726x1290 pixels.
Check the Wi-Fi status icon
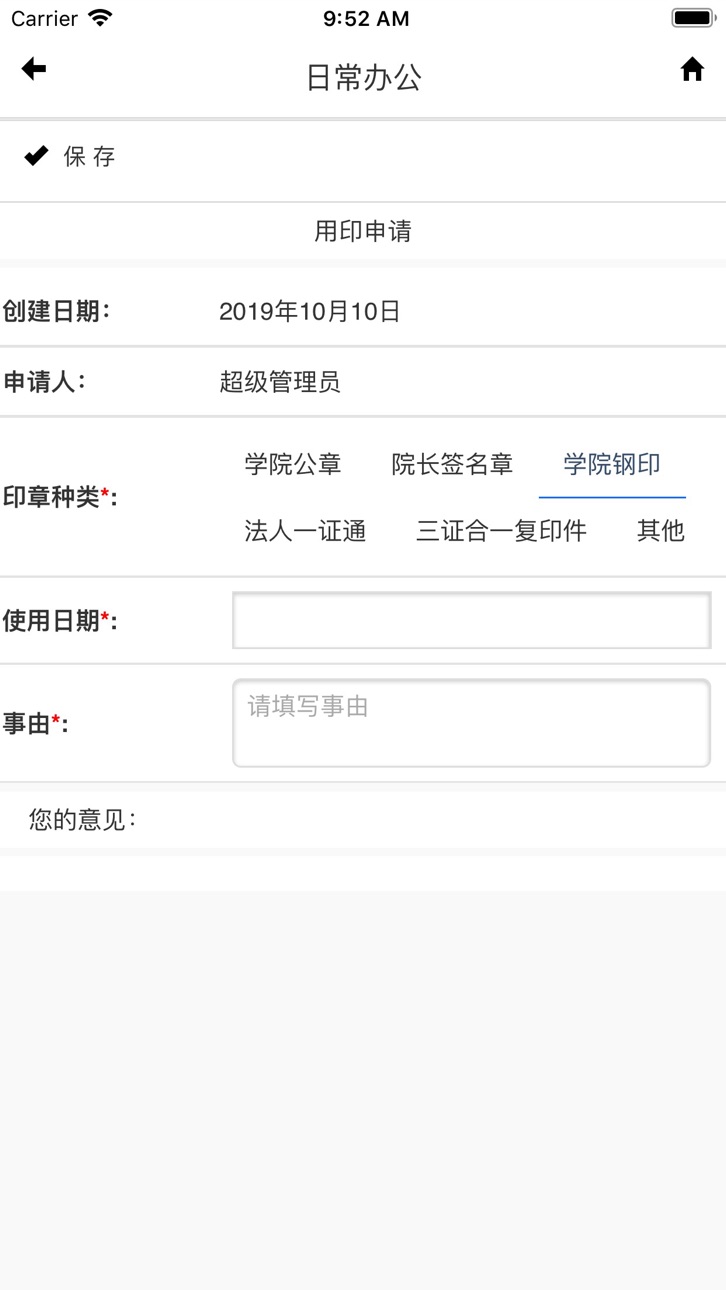pyautogui.click(x=100, y=18)
